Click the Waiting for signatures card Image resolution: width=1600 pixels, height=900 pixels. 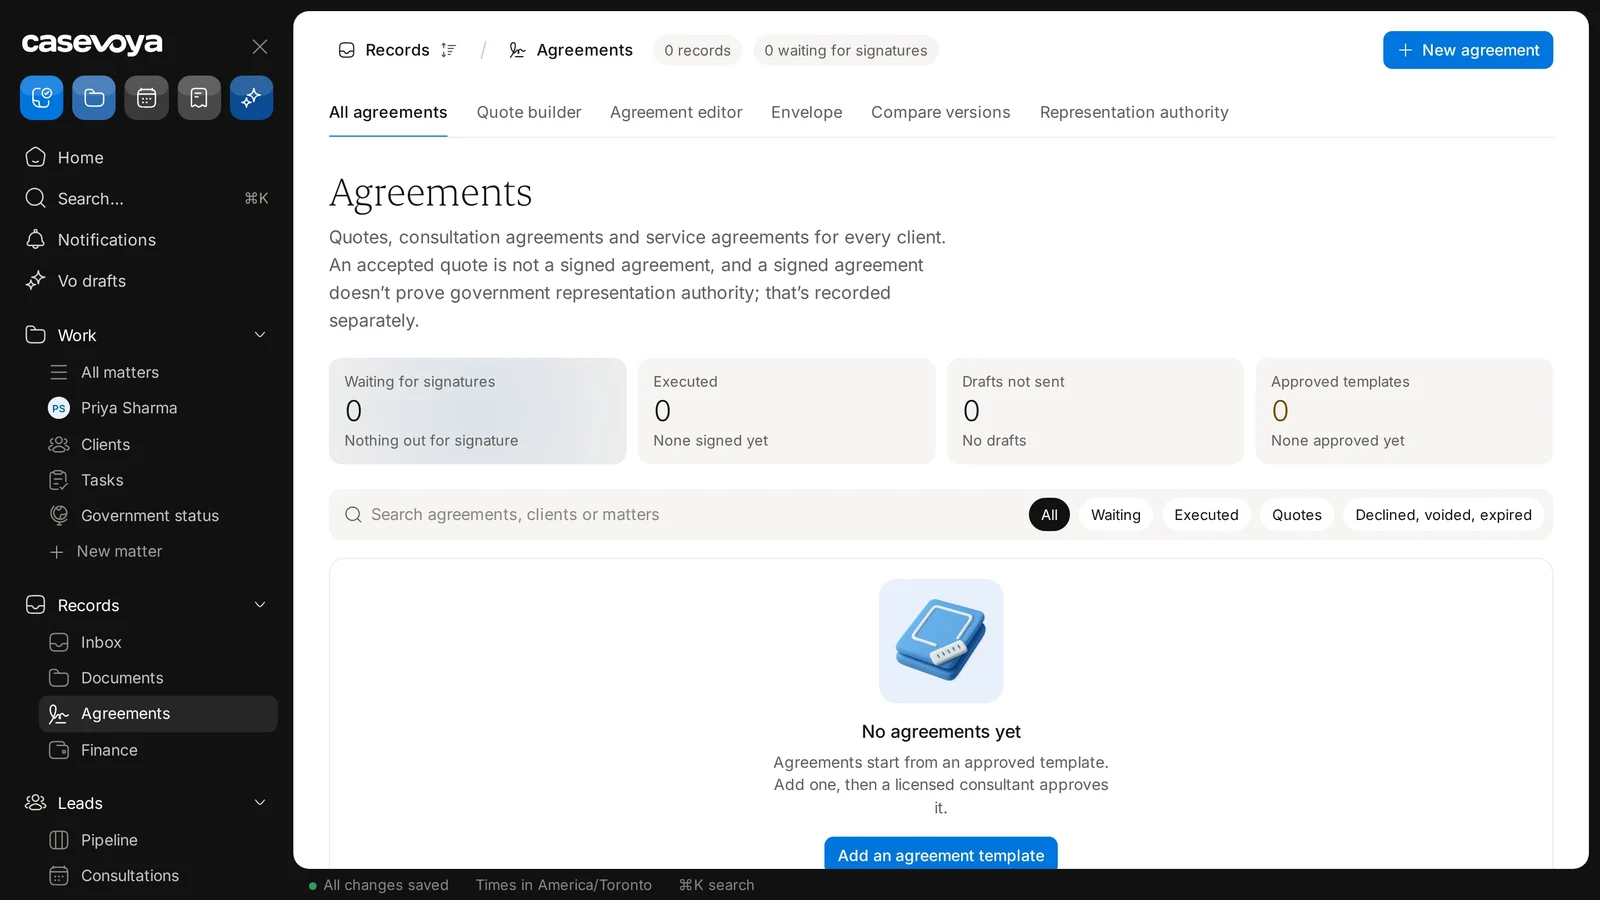click(478, 411)
